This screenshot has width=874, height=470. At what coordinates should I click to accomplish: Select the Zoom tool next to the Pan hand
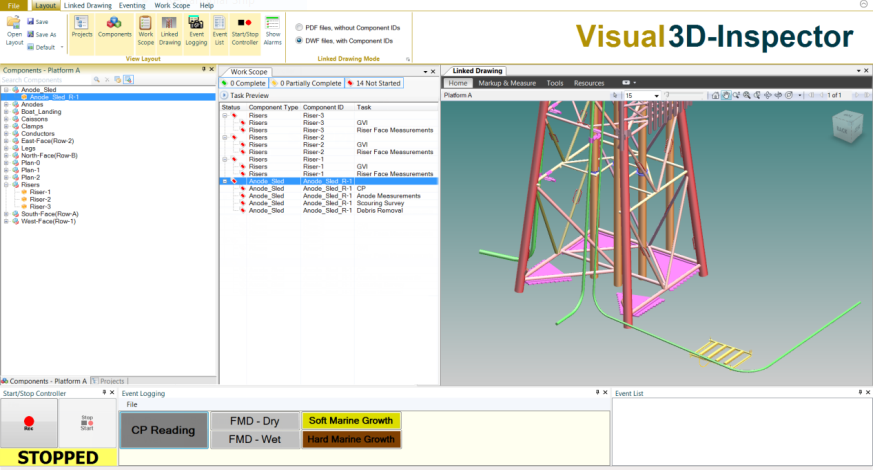pos(736,95)
